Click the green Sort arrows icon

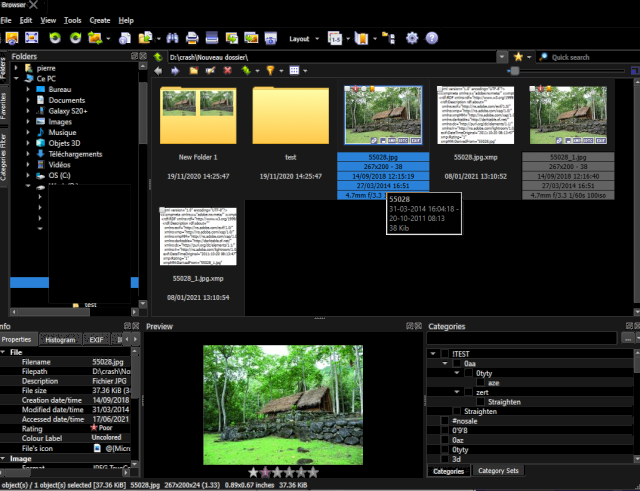(246, 71)
